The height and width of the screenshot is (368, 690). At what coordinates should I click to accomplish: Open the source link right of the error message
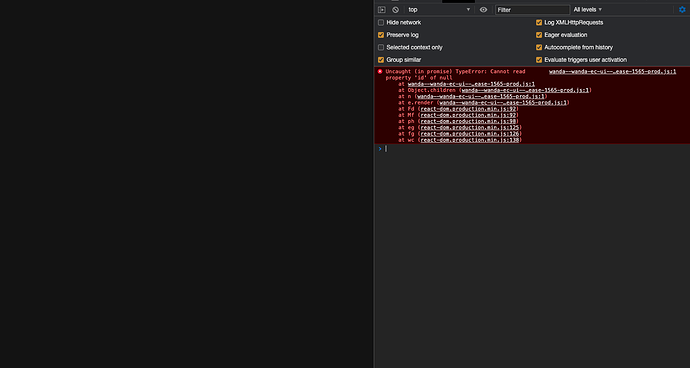click(613, 71)
